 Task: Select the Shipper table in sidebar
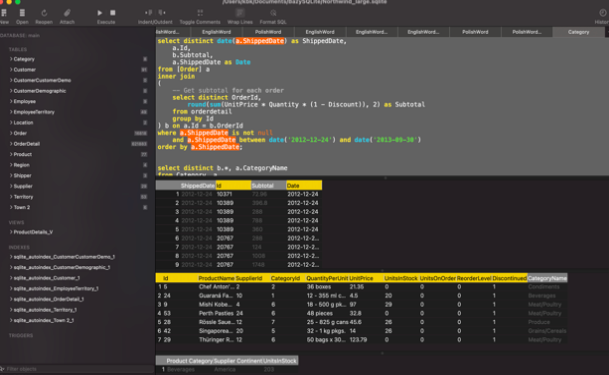pyautogui.click(x=23, y=175)
